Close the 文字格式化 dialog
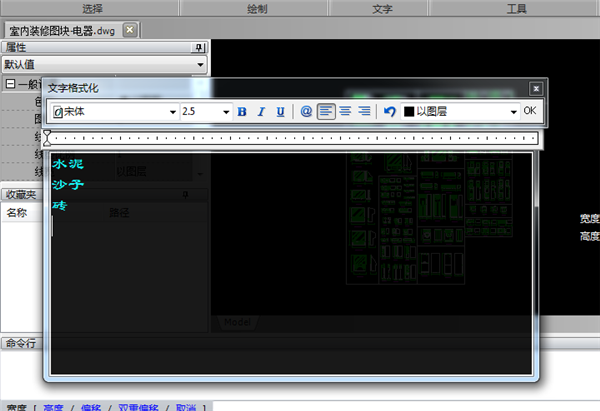This screenshot has width=600, height=411. point(536,89)
